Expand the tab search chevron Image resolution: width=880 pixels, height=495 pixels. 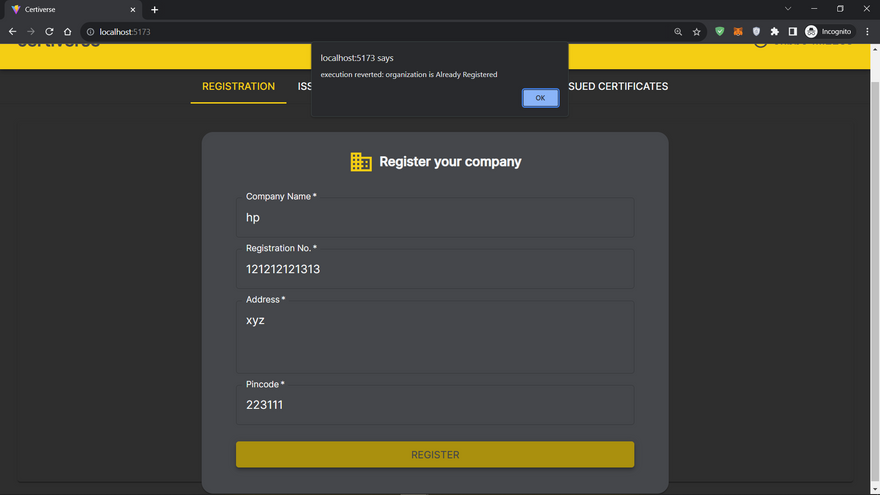(x=787, y=9)
